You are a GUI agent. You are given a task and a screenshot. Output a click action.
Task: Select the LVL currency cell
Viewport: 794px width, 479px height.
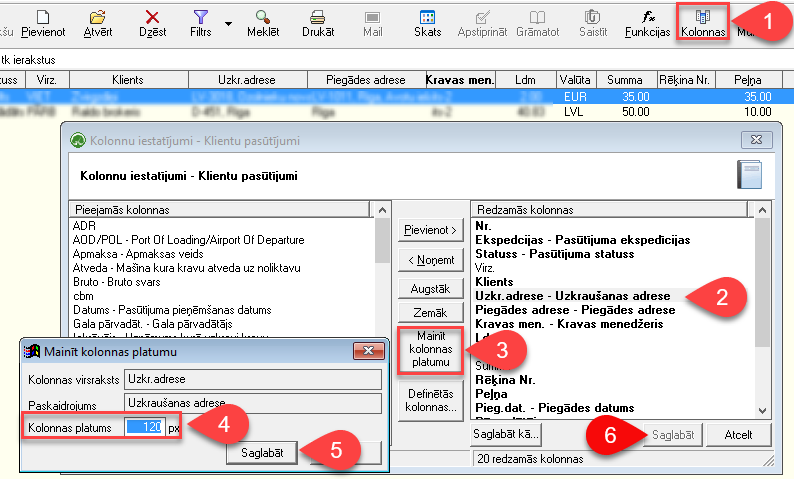click(x=575, y=112)
